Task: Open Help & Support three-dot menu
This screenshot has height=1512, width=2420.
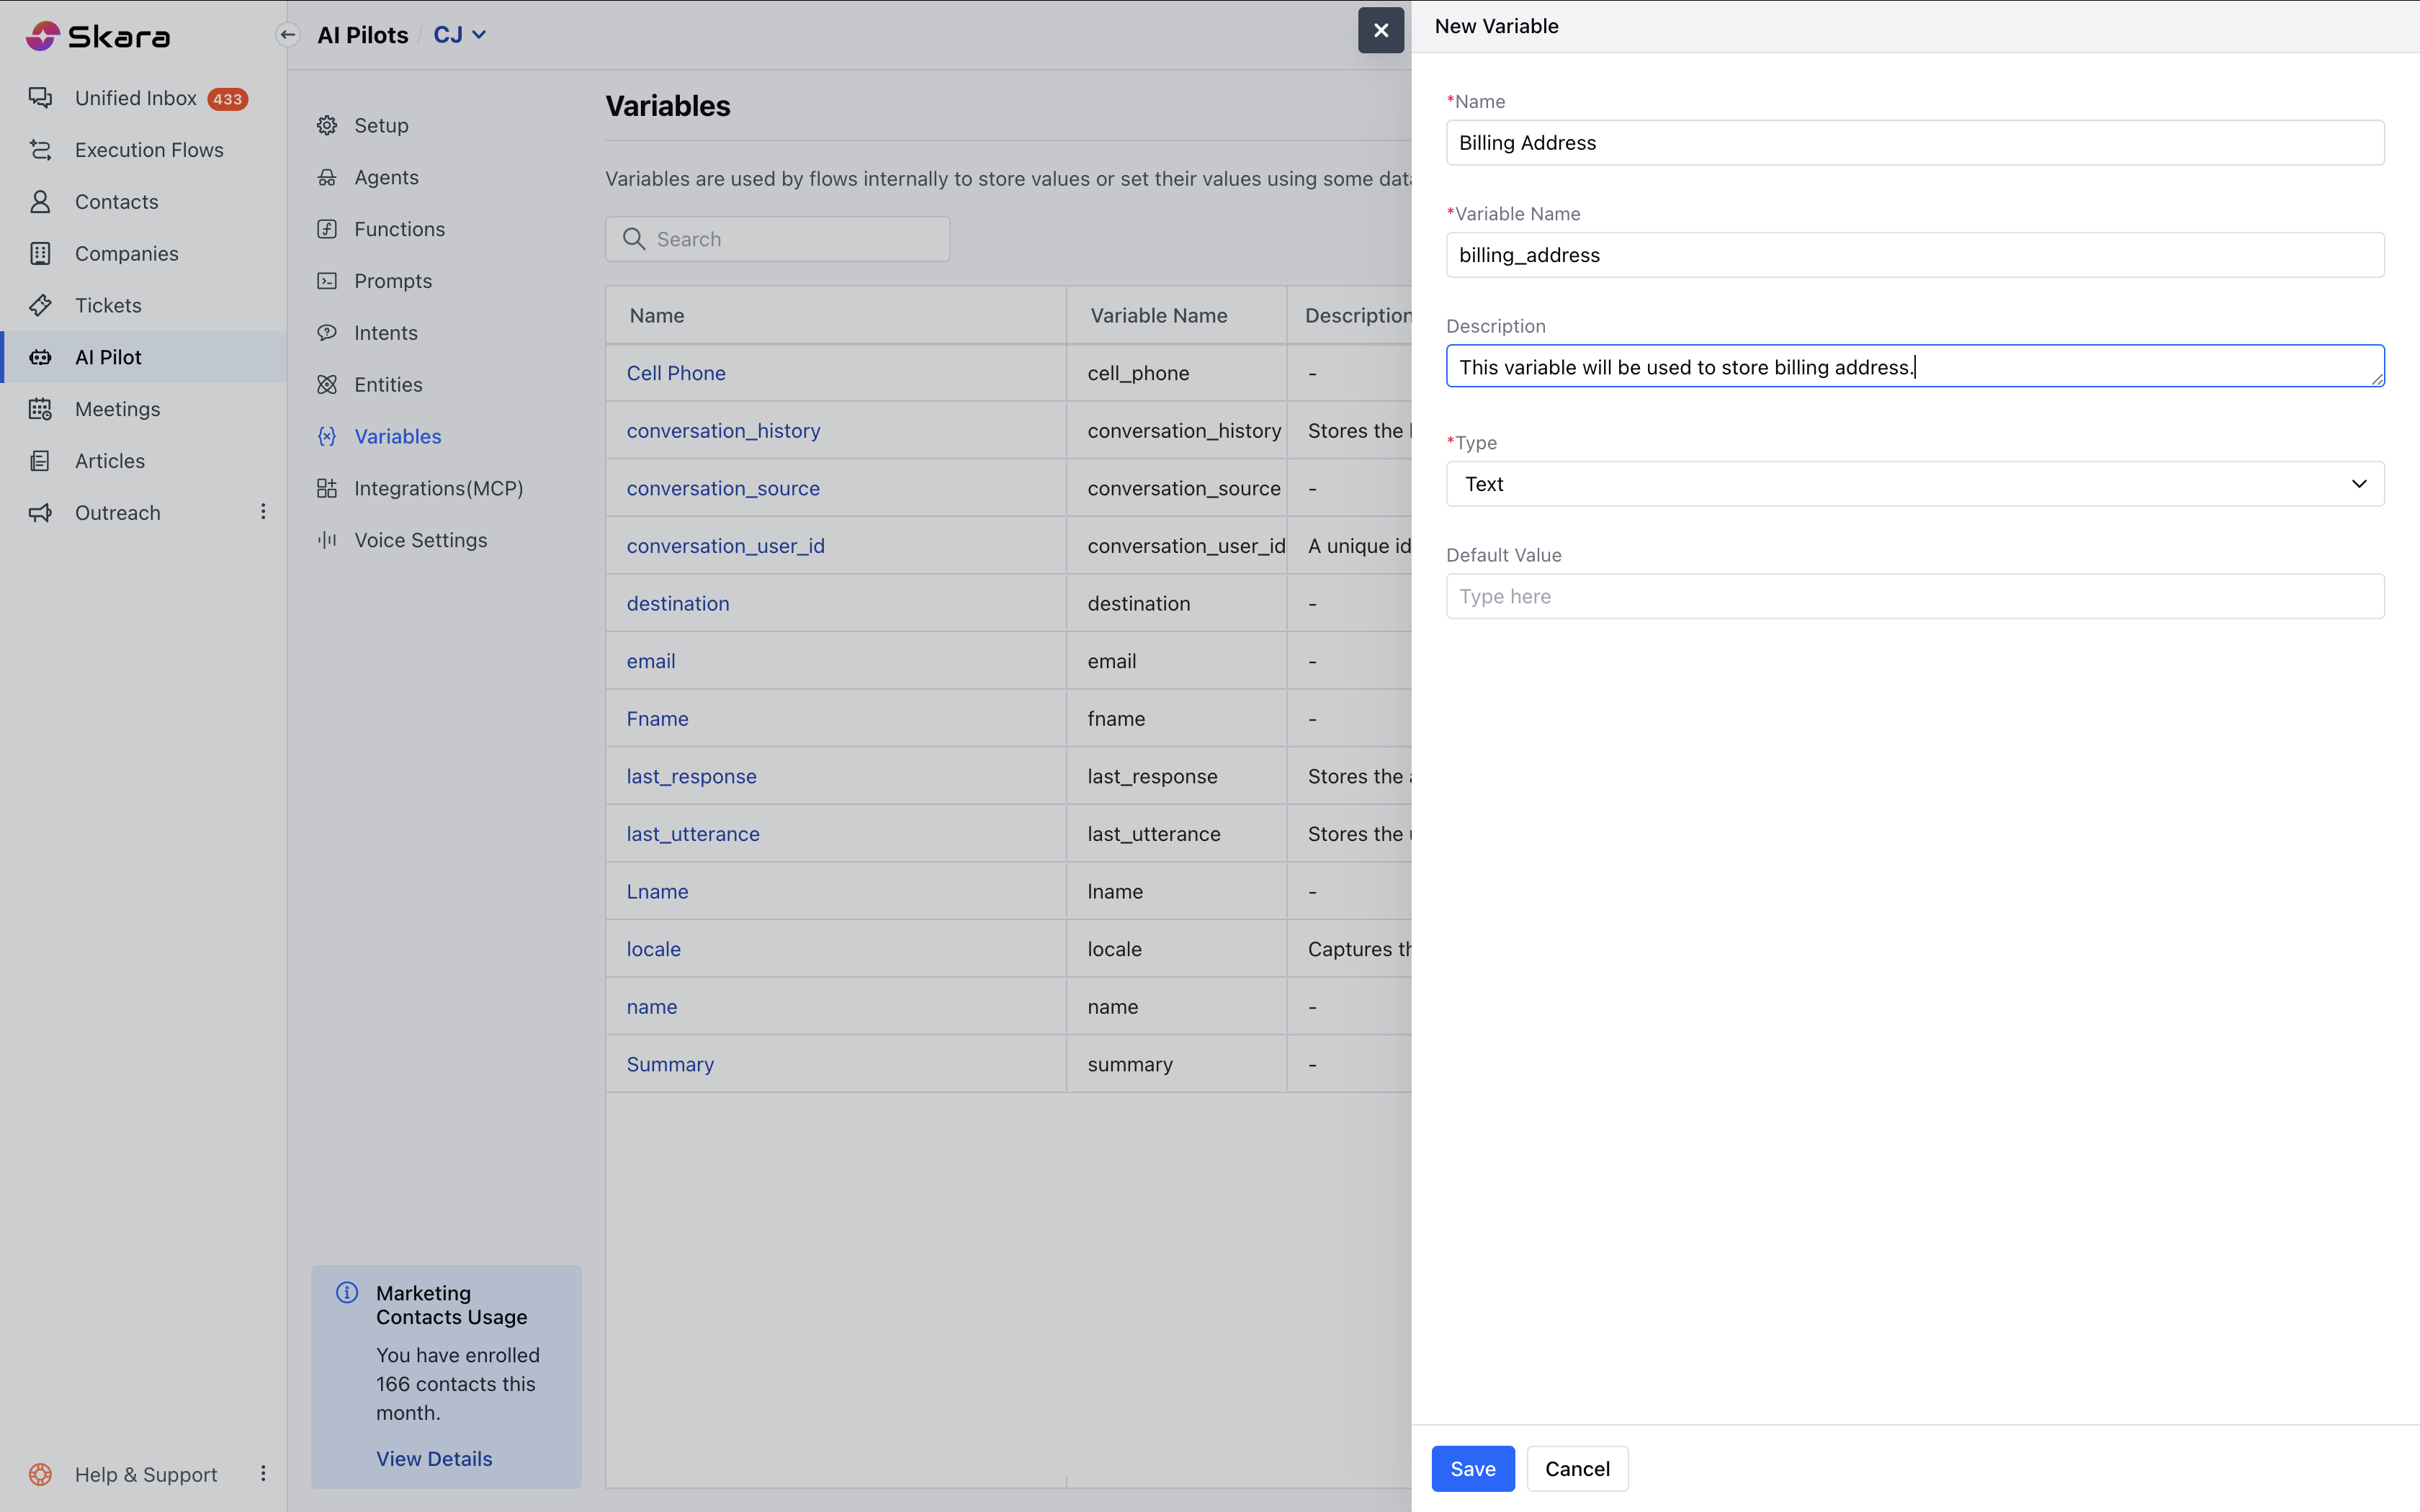Action: coord(263,1473)
